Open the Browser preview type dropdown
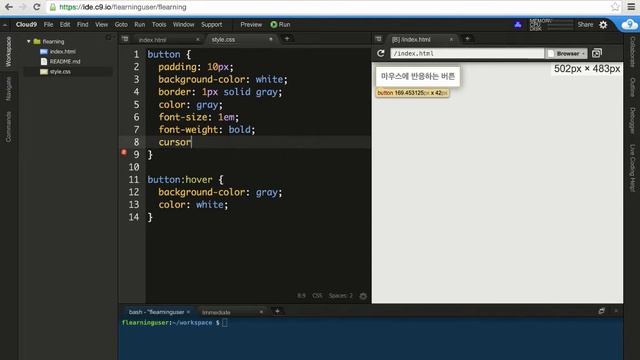Image resolution: width=640 pixels, height=360 pixels. tap(567, 53)
